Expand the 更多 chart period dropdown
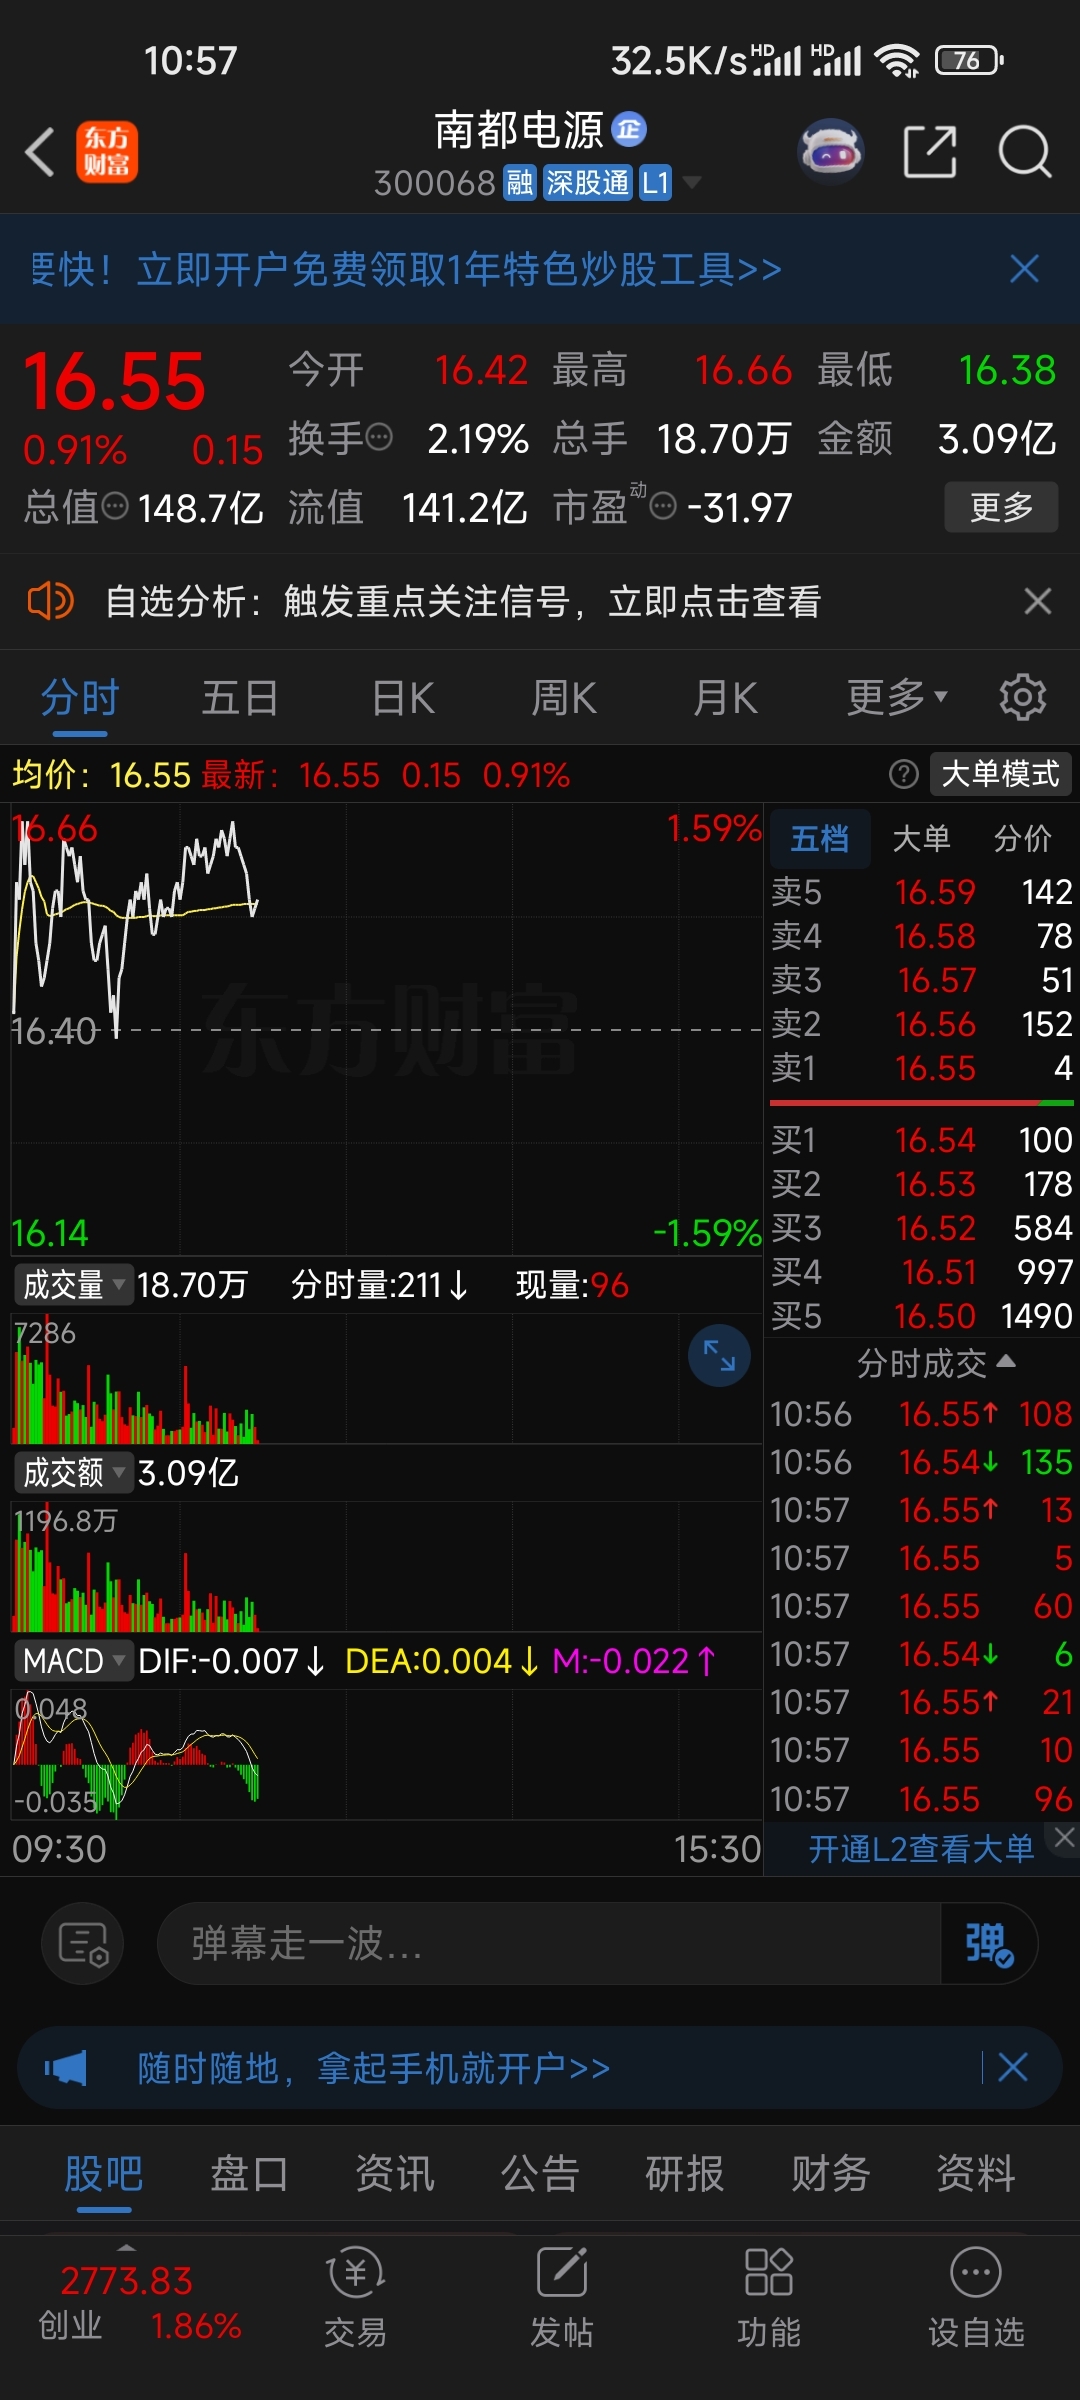This screenshot has height=2400, width=1080. tap(897, 697)
